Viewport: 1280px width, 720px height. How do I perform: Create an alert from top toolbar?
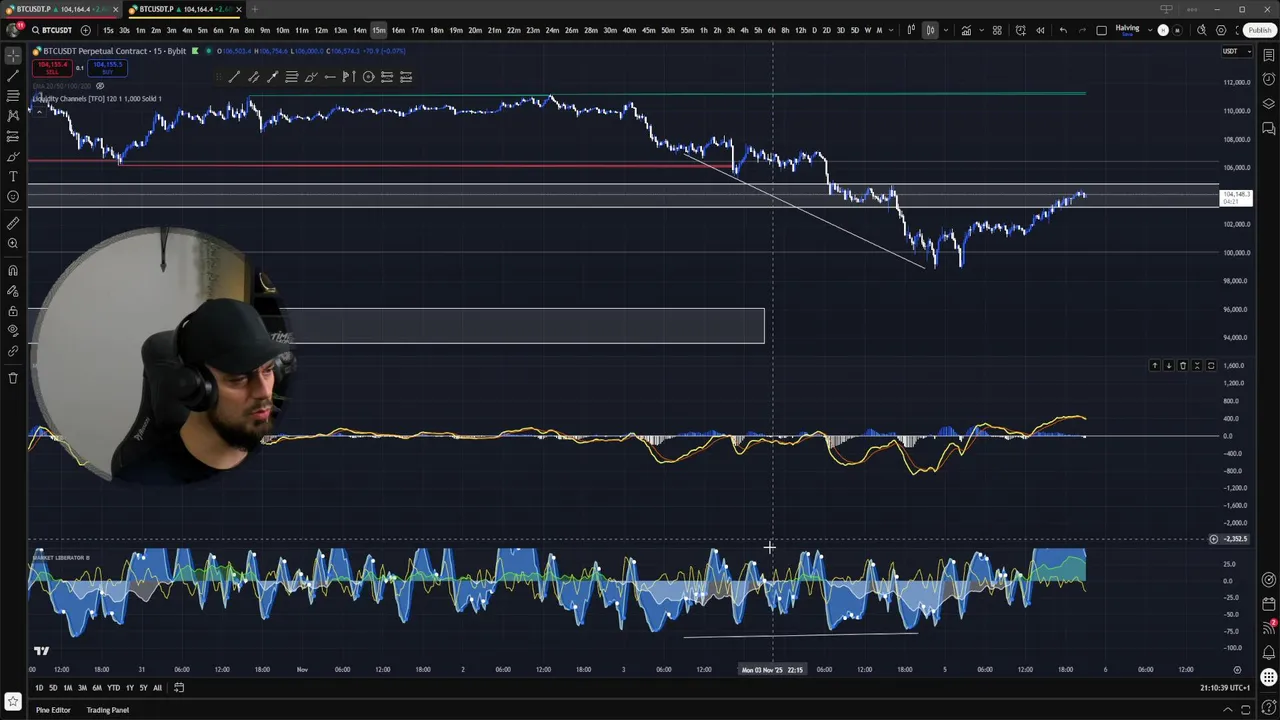coord(1021,30)
